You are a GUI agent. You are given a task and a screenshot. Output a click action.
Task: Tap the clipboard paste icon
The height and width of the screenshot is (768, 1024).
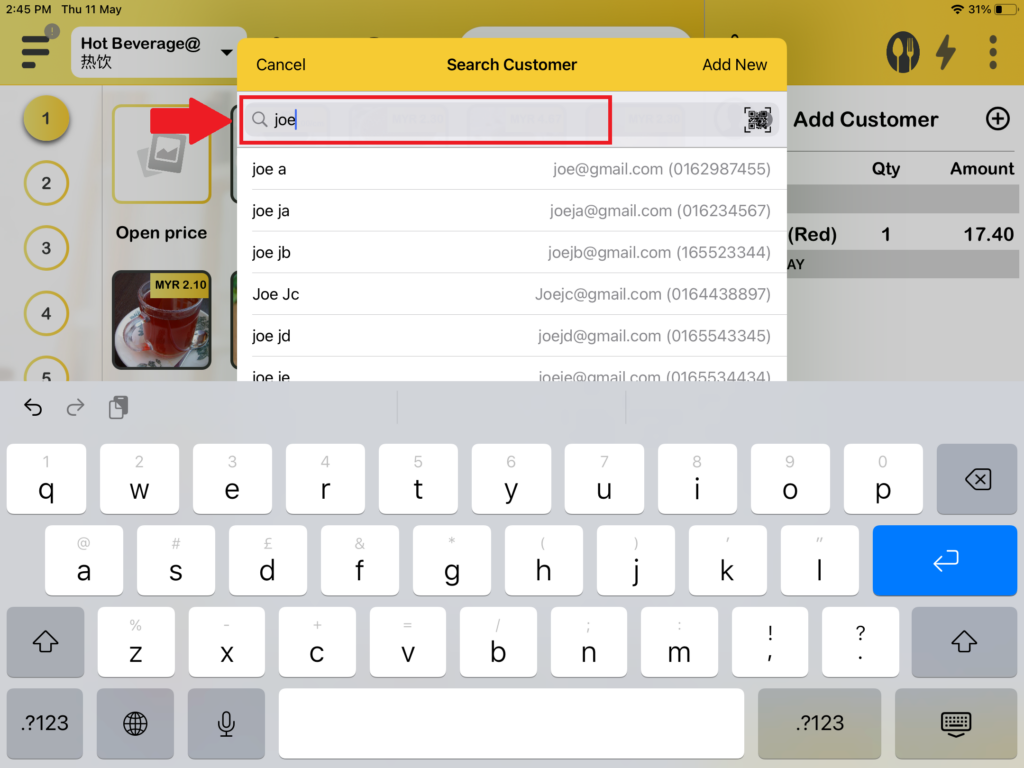click(118, 407)
